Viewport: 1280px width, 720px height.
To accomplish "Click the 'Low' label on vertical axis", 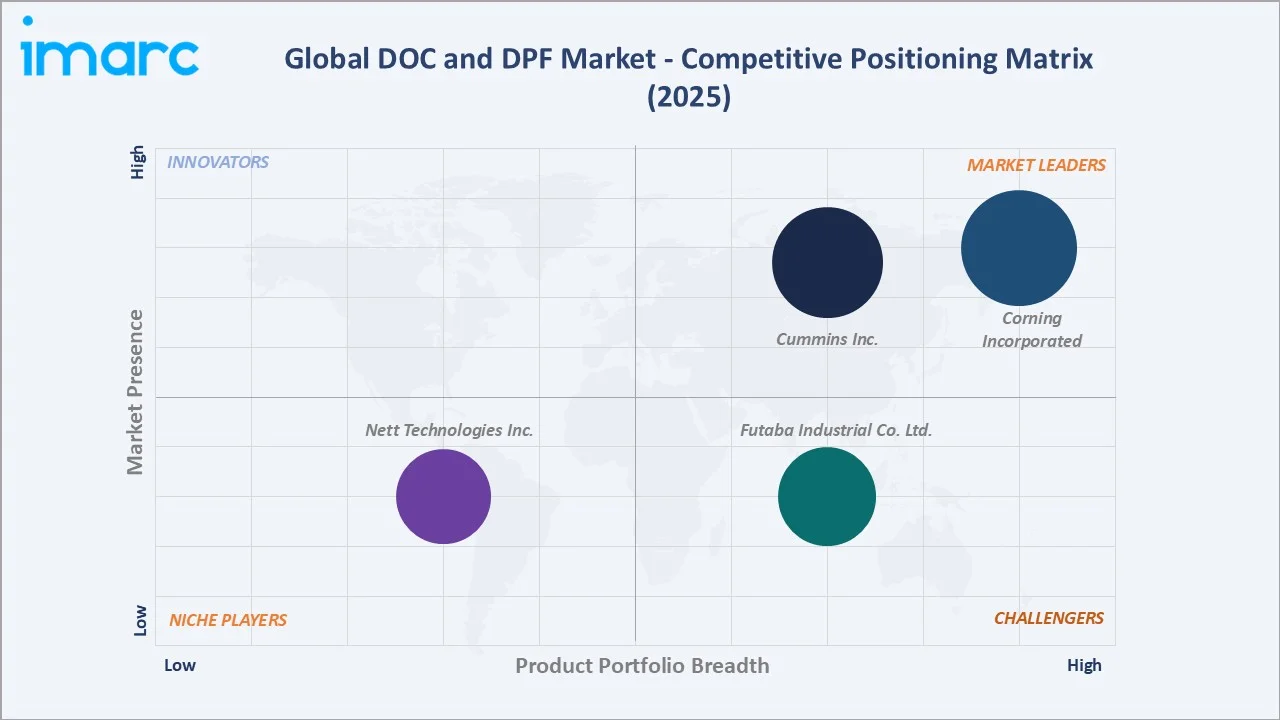I will tap(139, 620).
